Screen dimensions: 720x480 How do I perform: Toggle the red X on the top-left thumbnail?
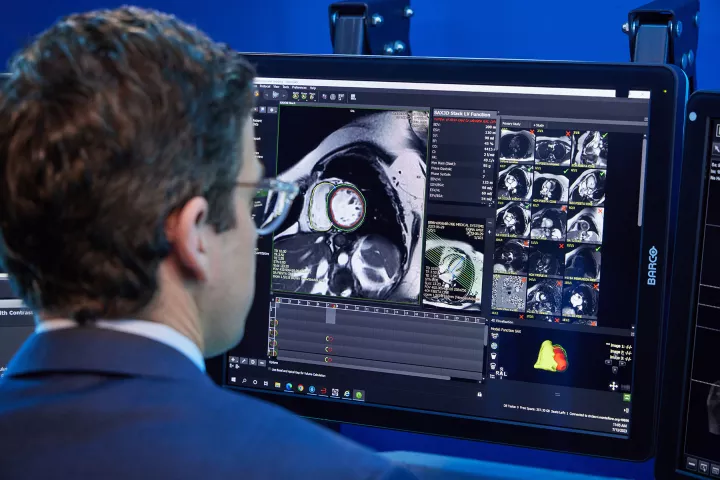point(532,132)
